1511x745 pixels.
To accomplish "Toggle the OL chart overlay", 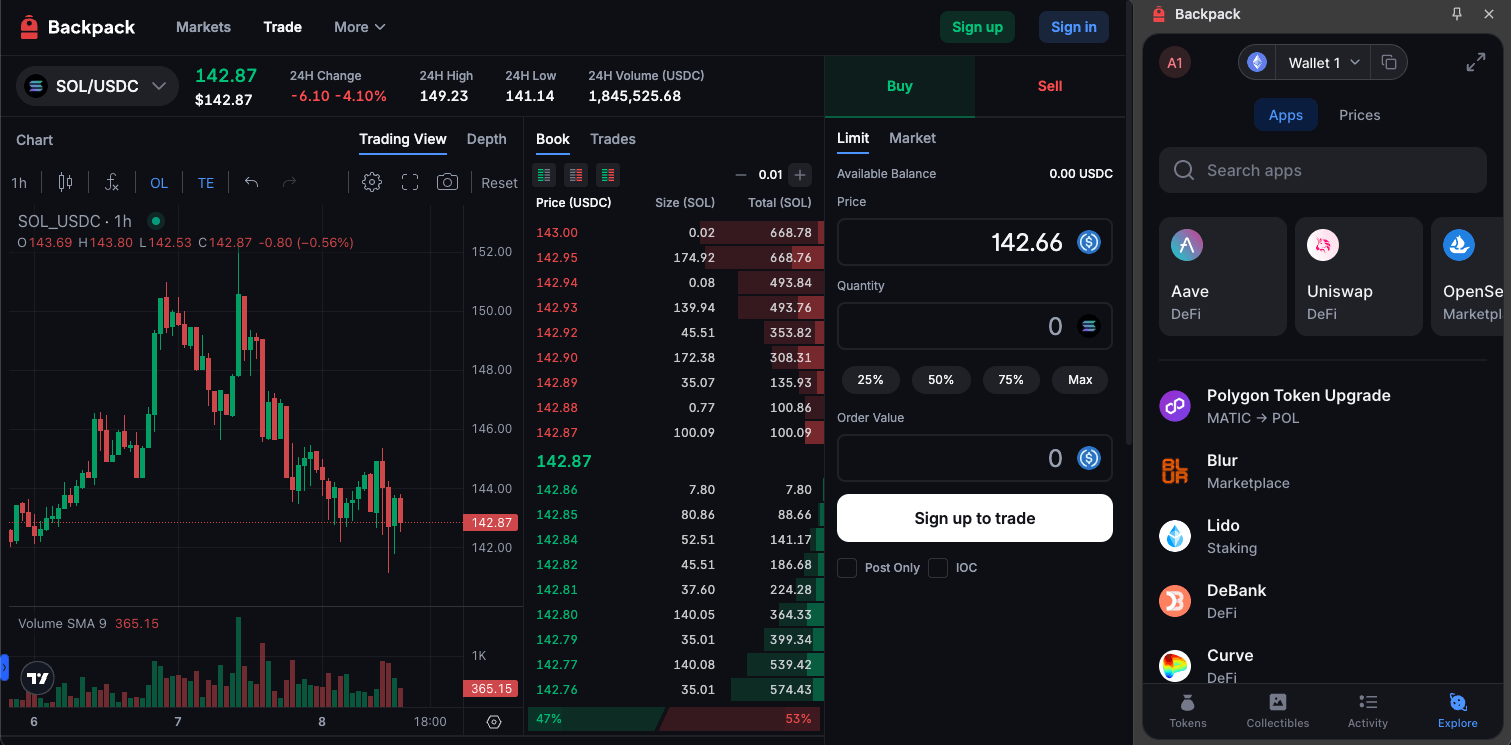I will [x=159, y=183].
